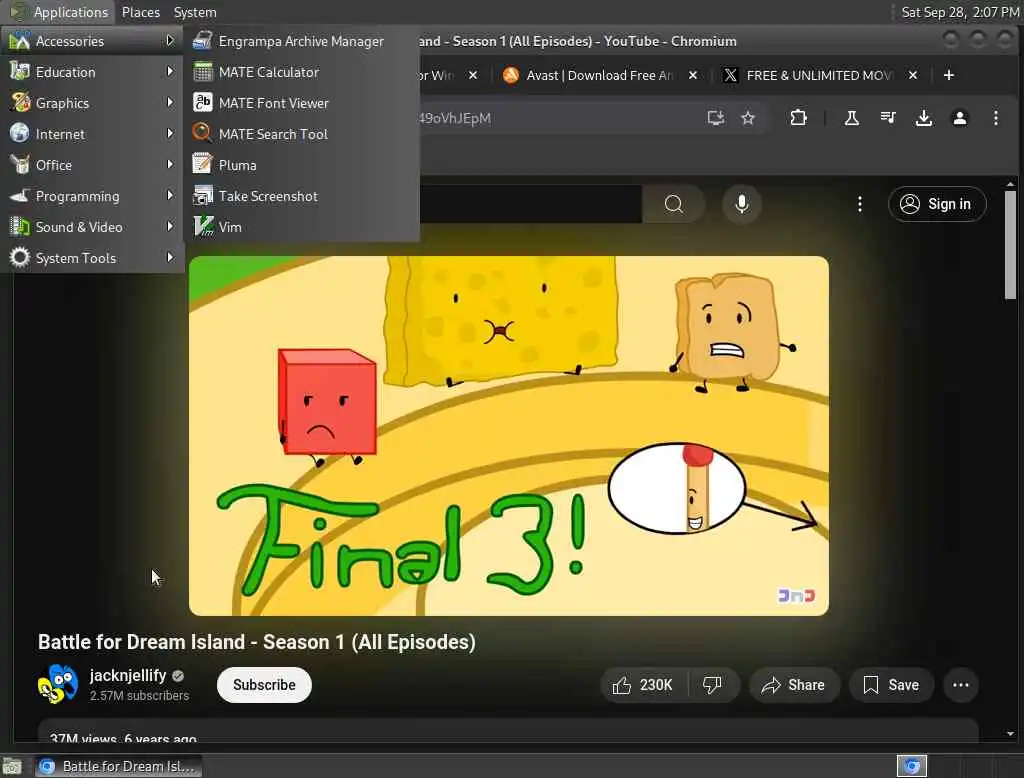Click the workspace switcher in bottom panel
This screenshot has width=1024, height=778.
click(x=912, y=766)
